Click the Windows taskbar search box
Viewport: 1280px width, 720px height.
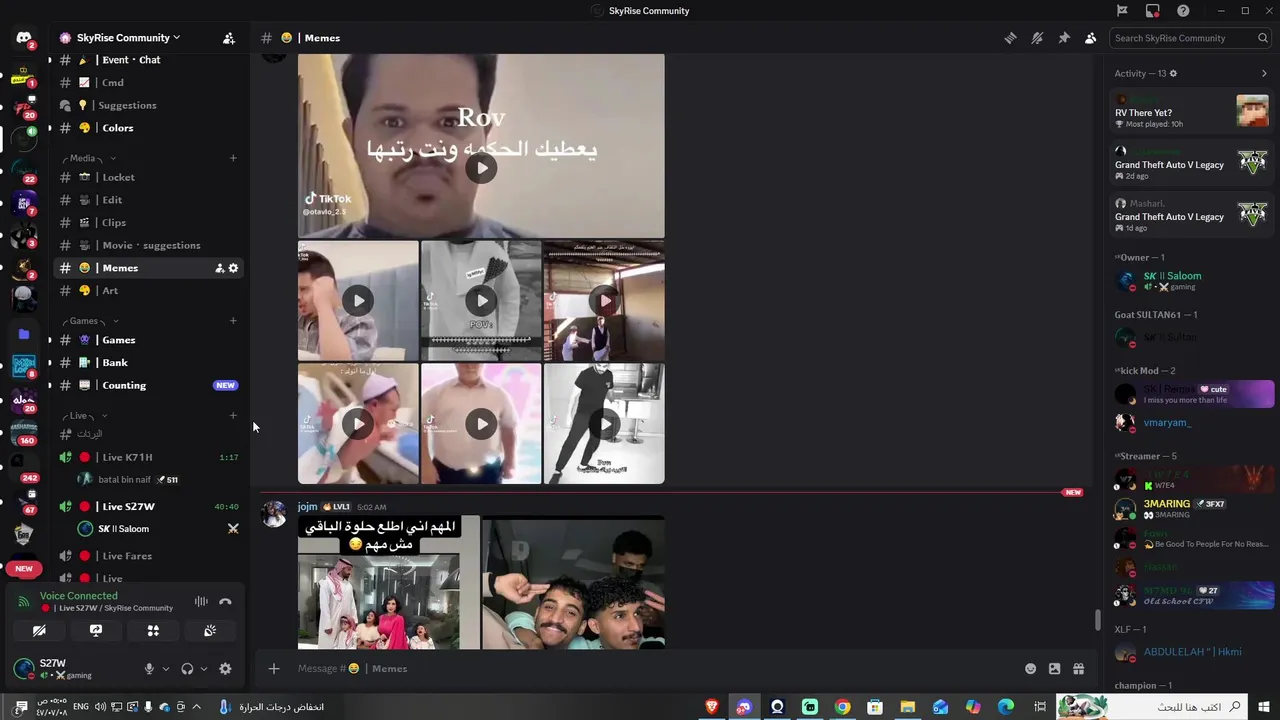click(x=1152, y=707)
